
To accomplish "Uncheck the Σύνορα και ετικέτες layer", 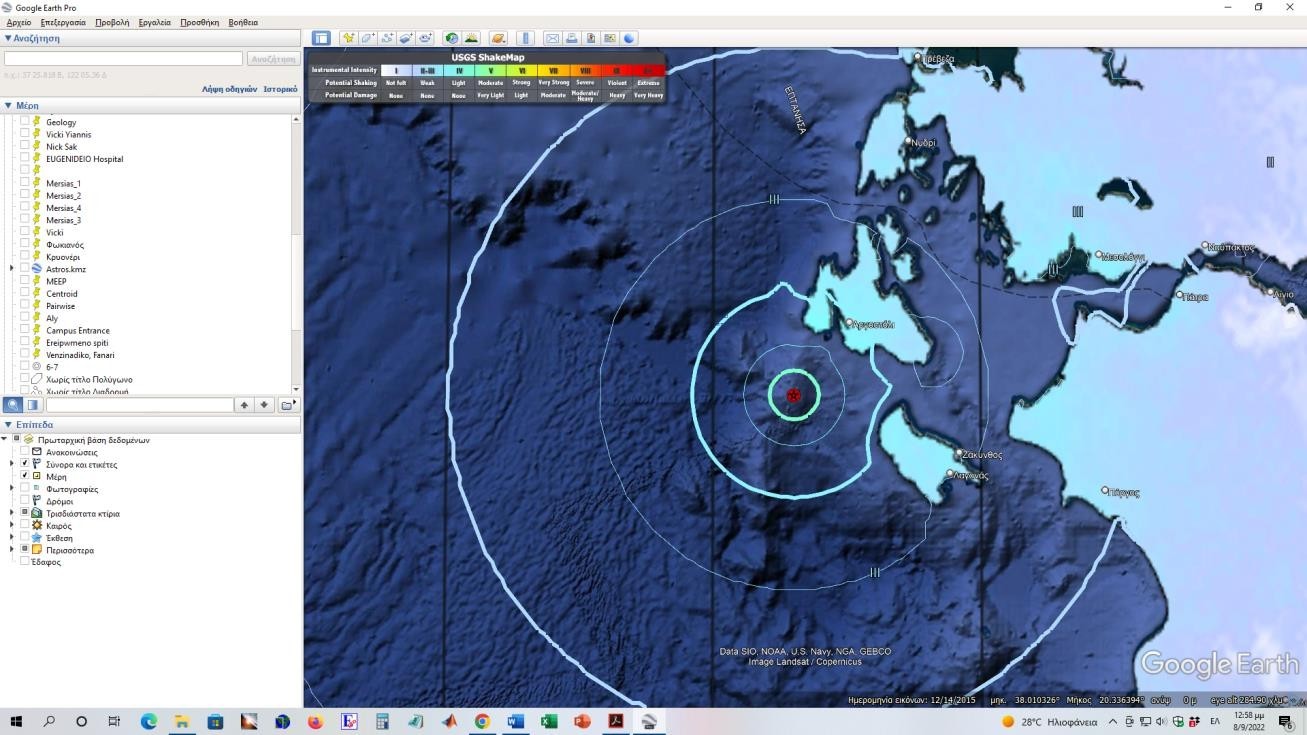I will click(x=25, y=464).
